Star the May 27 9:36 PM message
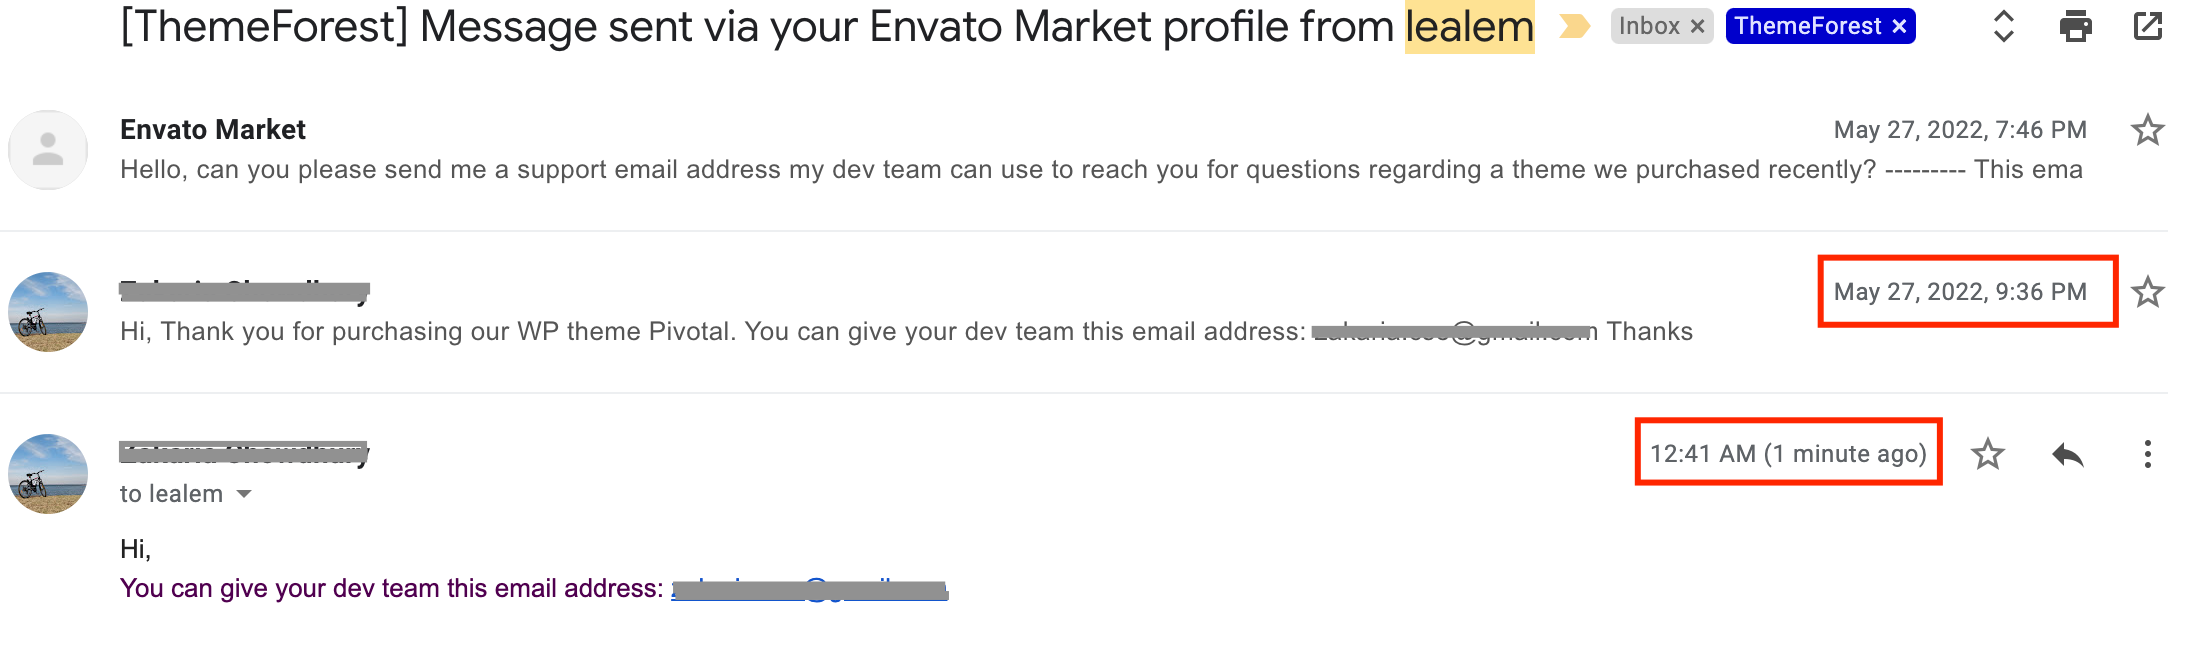Viewport: 2192px width, 656px height. pos(2147,292)
